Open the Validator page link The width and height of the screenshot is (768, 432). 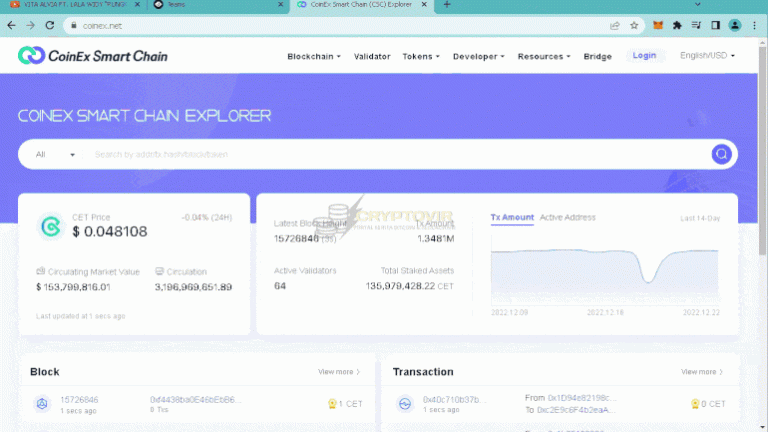(372, 56)
